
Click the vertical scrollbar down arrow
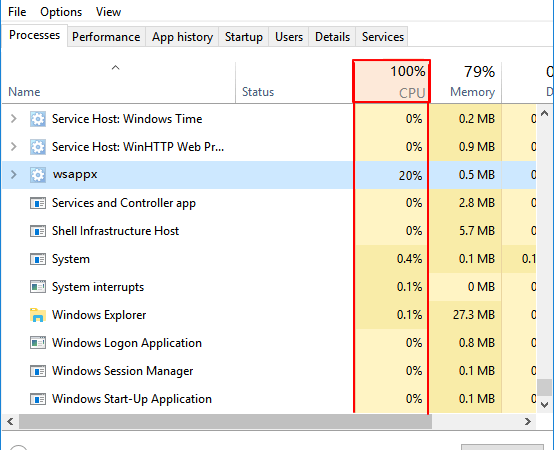tap(544, 405)
